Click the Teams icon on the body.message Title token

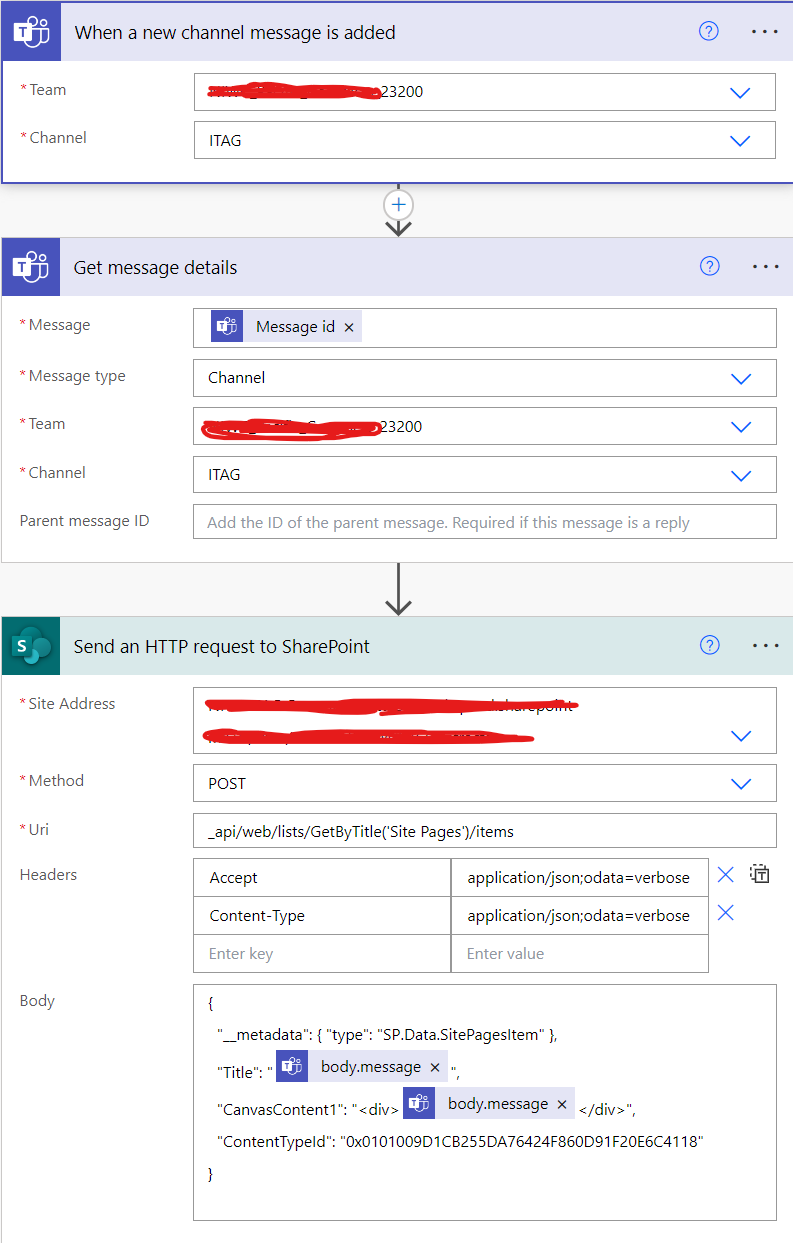click(291, 1066)
